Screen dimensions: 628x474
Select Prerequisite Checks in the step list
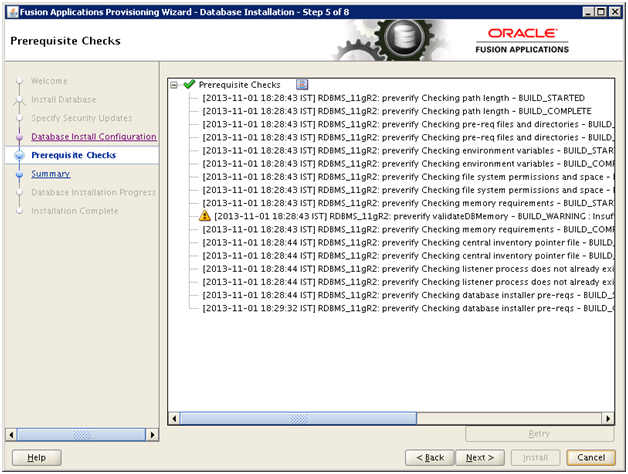click(x=74, y=155)
